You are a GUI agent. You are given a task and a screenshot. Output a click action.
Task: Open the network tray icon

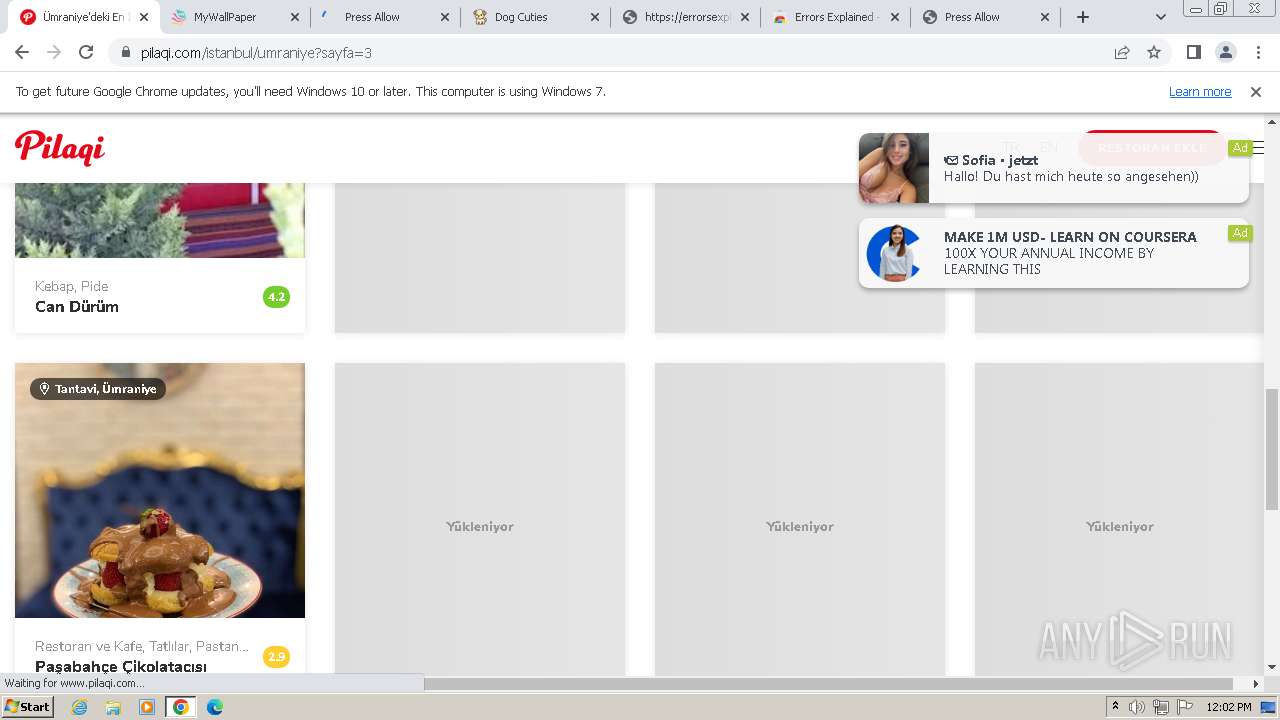coord(1161,707)
